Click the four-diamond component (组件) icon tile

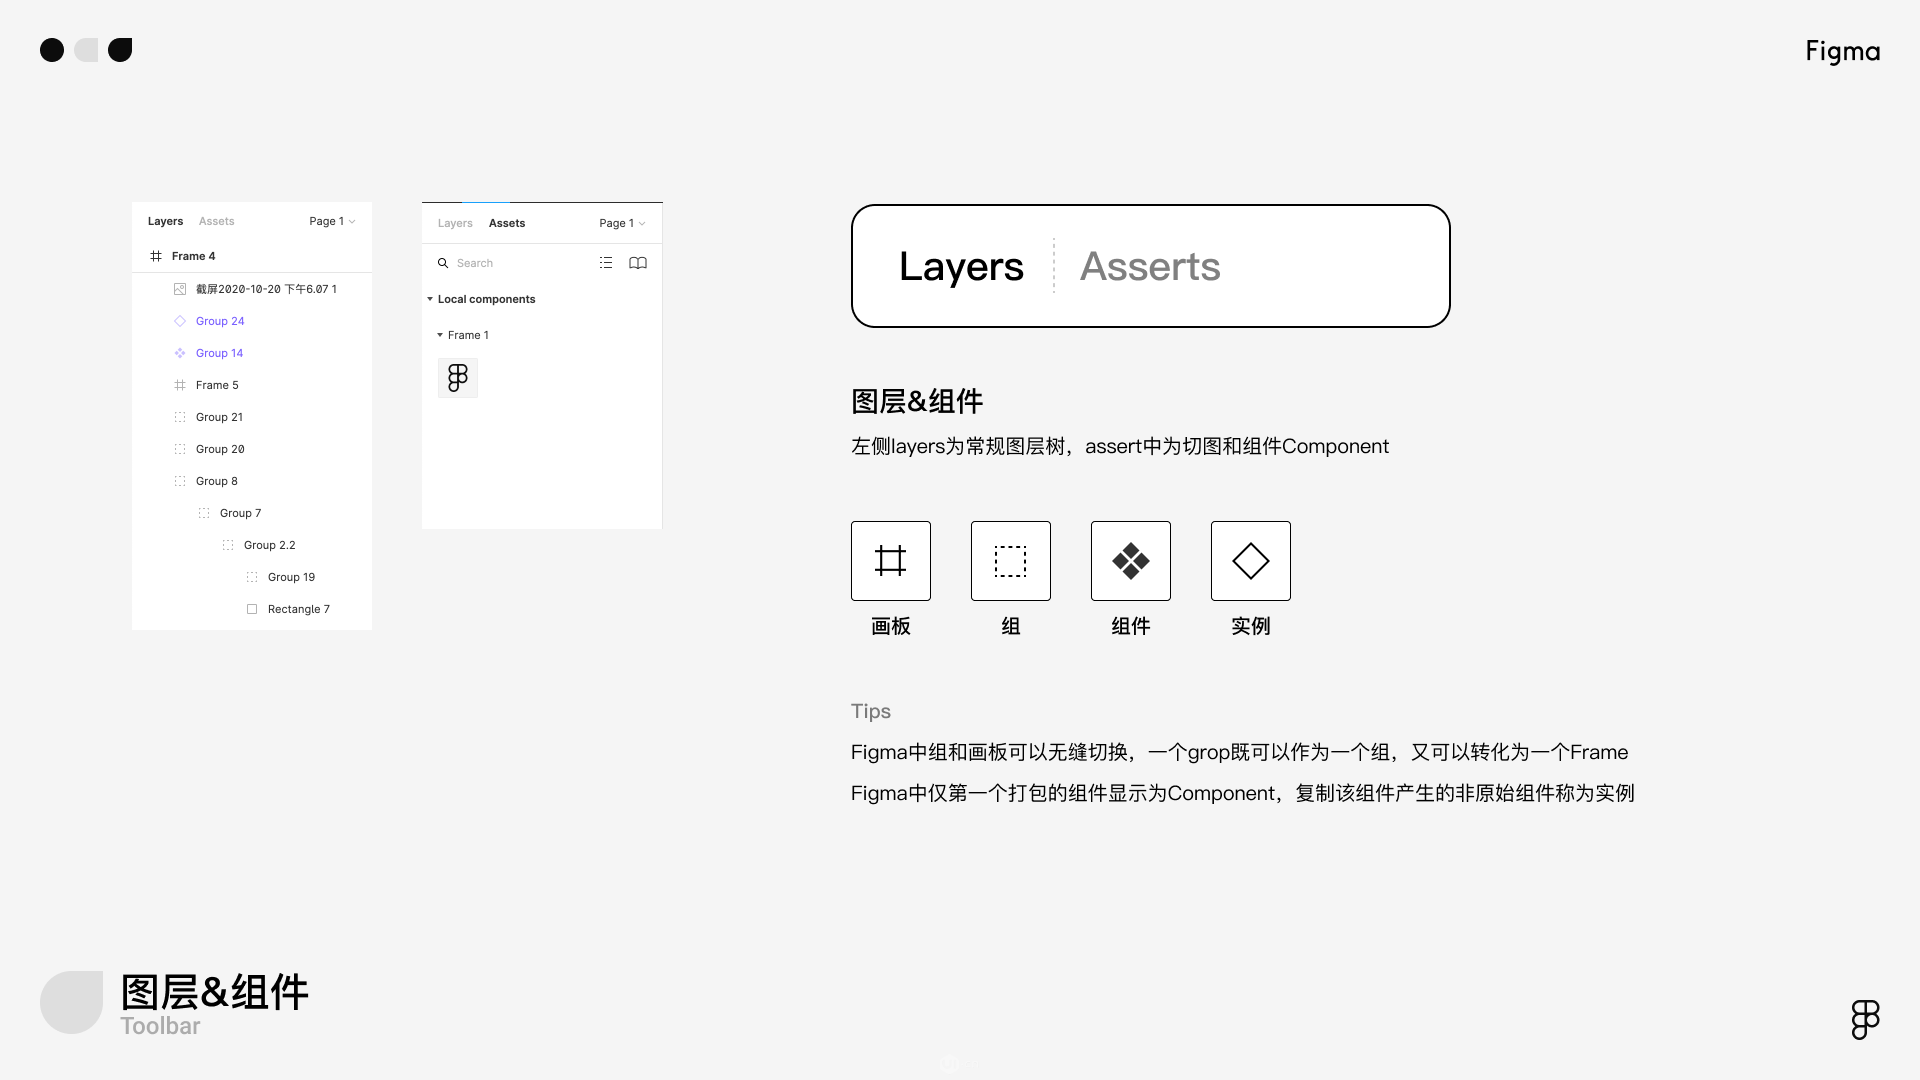tap(1130, 561)
